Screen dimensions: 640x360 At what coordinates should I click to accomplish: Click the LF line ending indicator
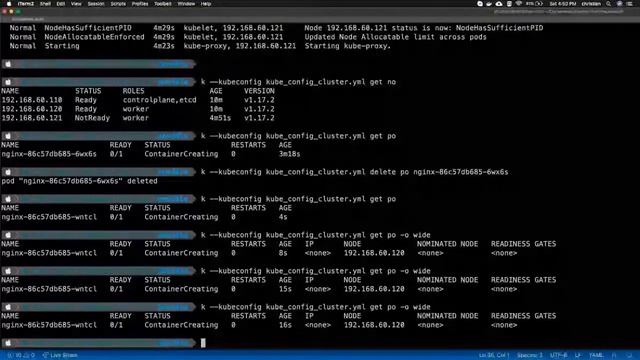point(578,355)
